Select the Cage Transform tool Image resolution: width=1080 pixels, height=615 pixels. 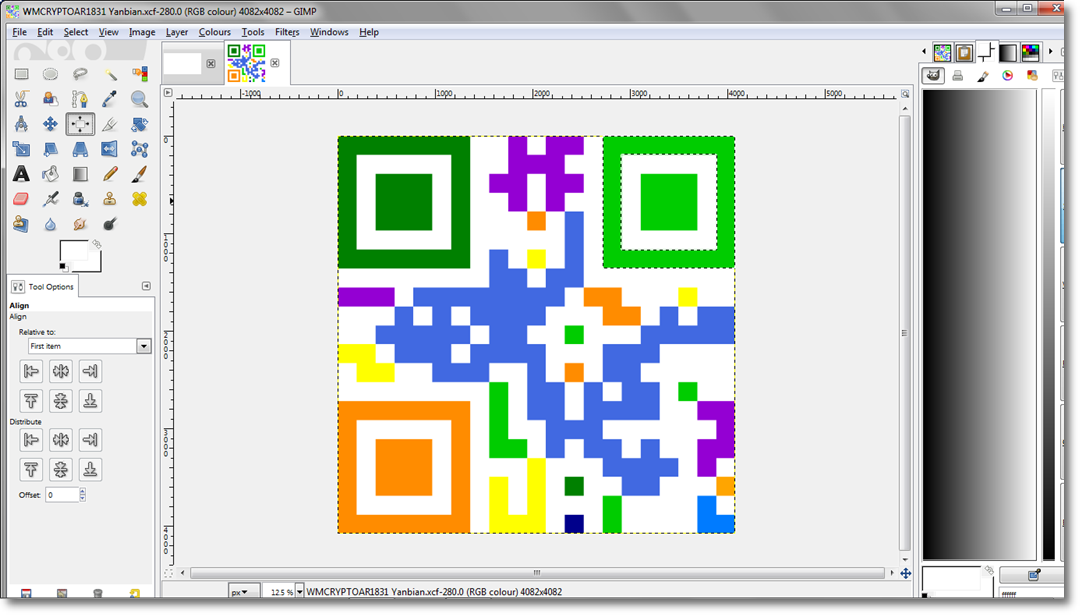(x=140, y=149)
